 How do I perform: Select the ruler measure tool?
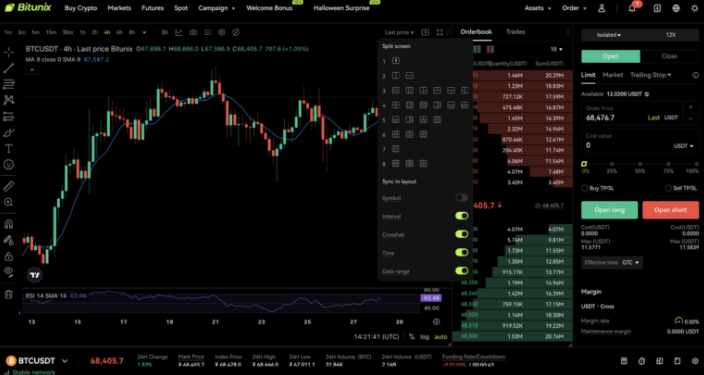pyautogui.click(x=9, y=186)
